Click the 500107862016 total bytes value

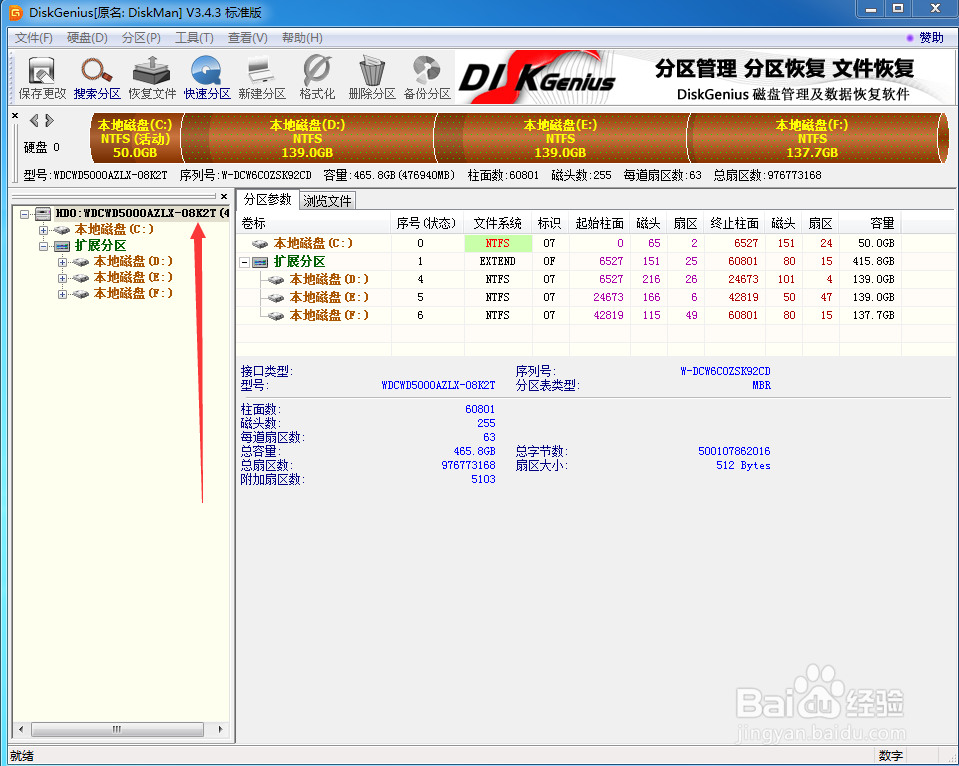pos(734,452)
